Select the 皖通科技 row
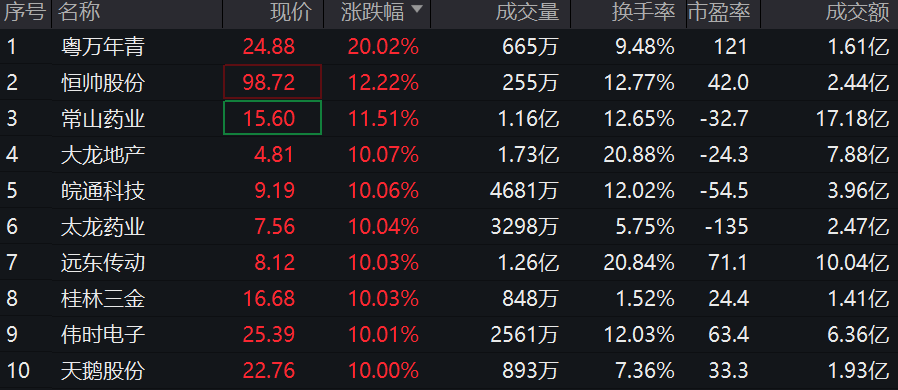Image resolution: width=898 pixels, height=390 pixels. (449, 191)
